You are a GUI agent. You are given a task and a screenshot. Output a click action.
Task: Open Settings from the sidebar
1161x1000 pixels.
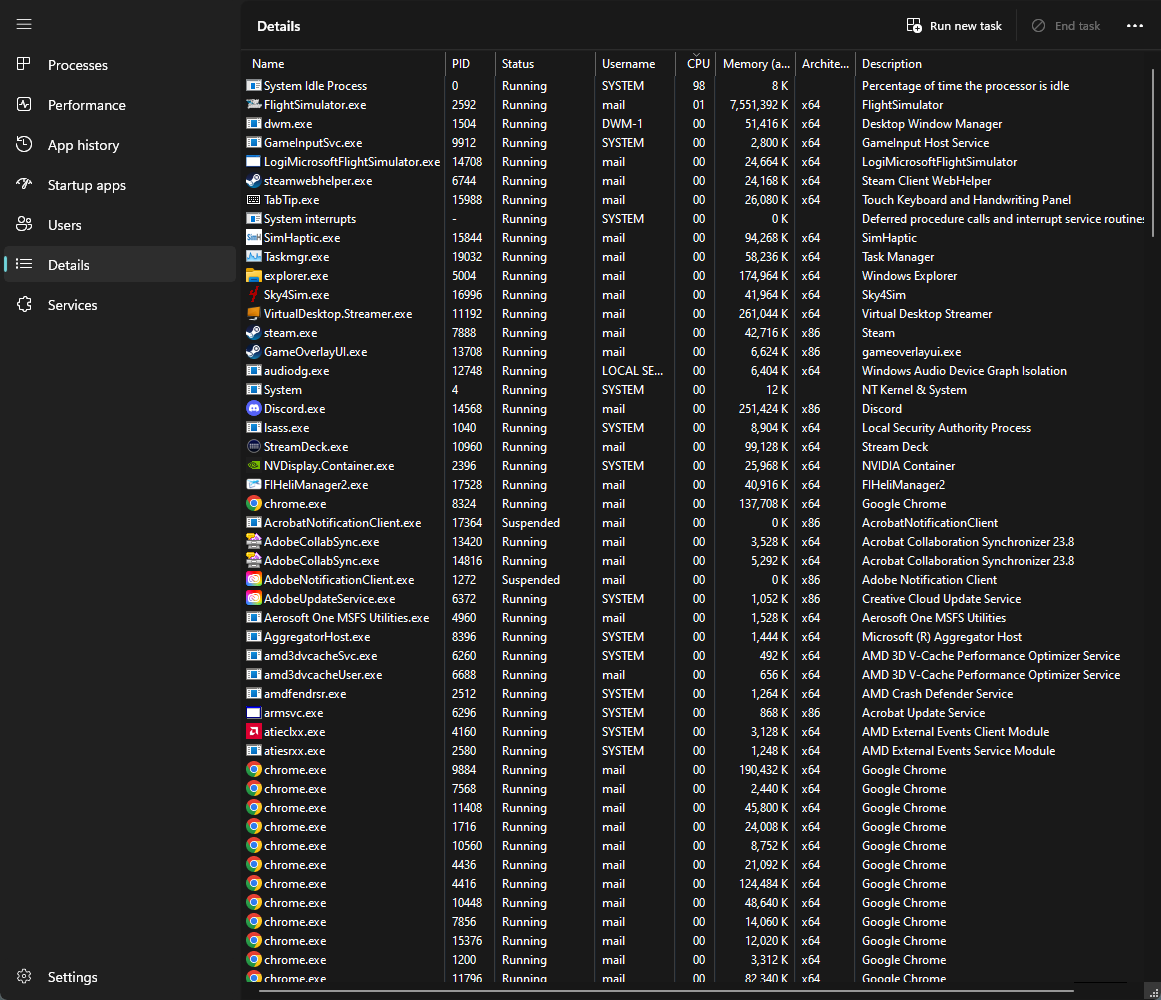120,977
